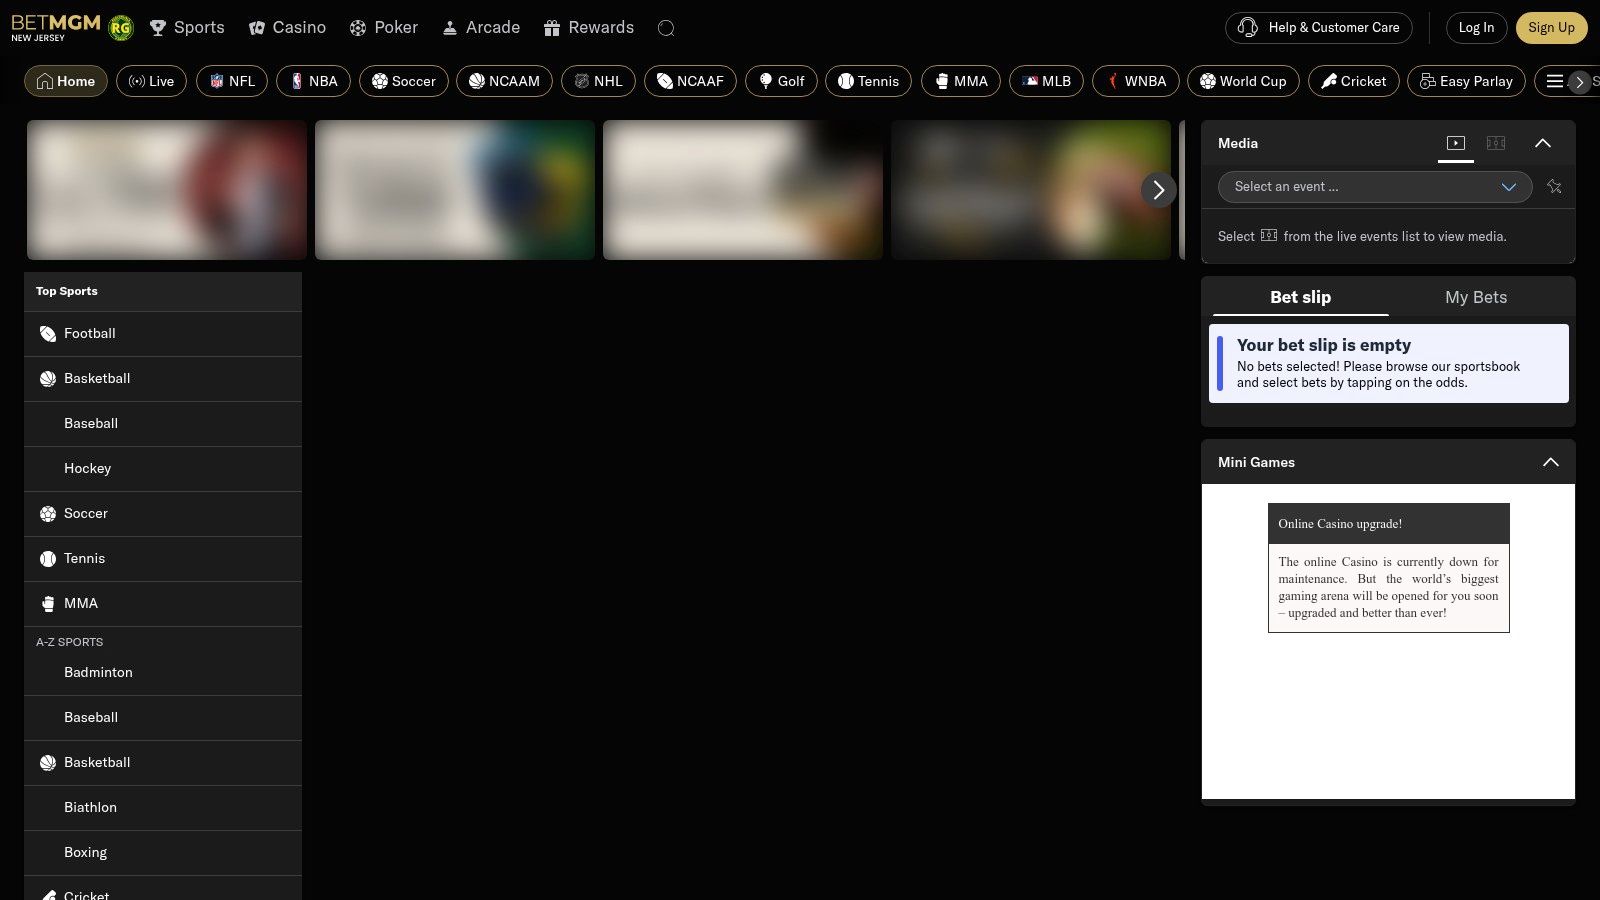Switch media panel to scoreboard view icon
Image resolution: width=1600 pixels, height=900 pixels.
(1496, 143)
